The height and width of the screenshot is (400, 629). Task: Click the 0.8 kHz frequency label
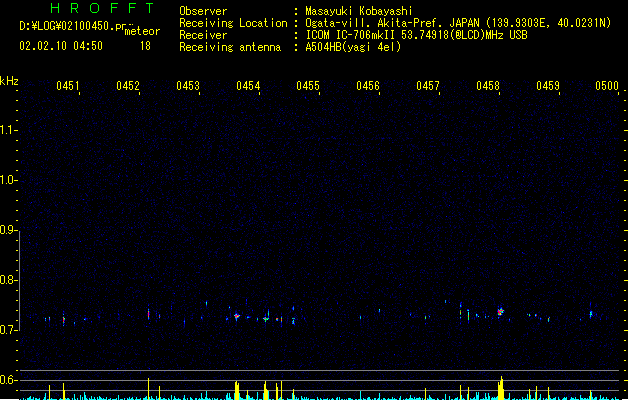coord(7,280)
